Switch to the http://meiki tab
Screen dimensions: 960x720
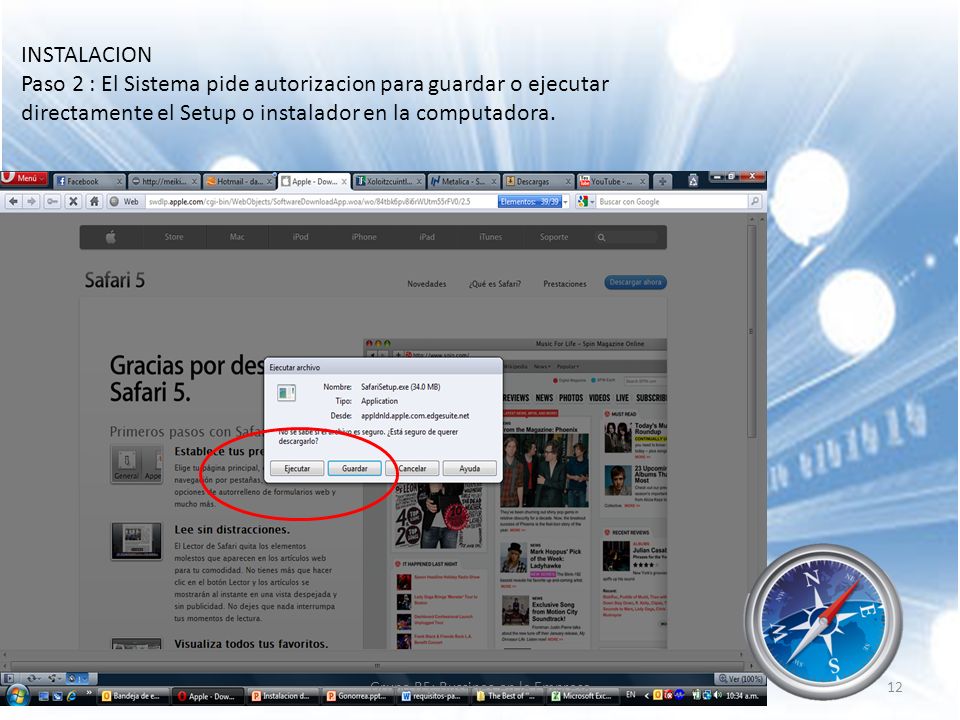point(164,181)
